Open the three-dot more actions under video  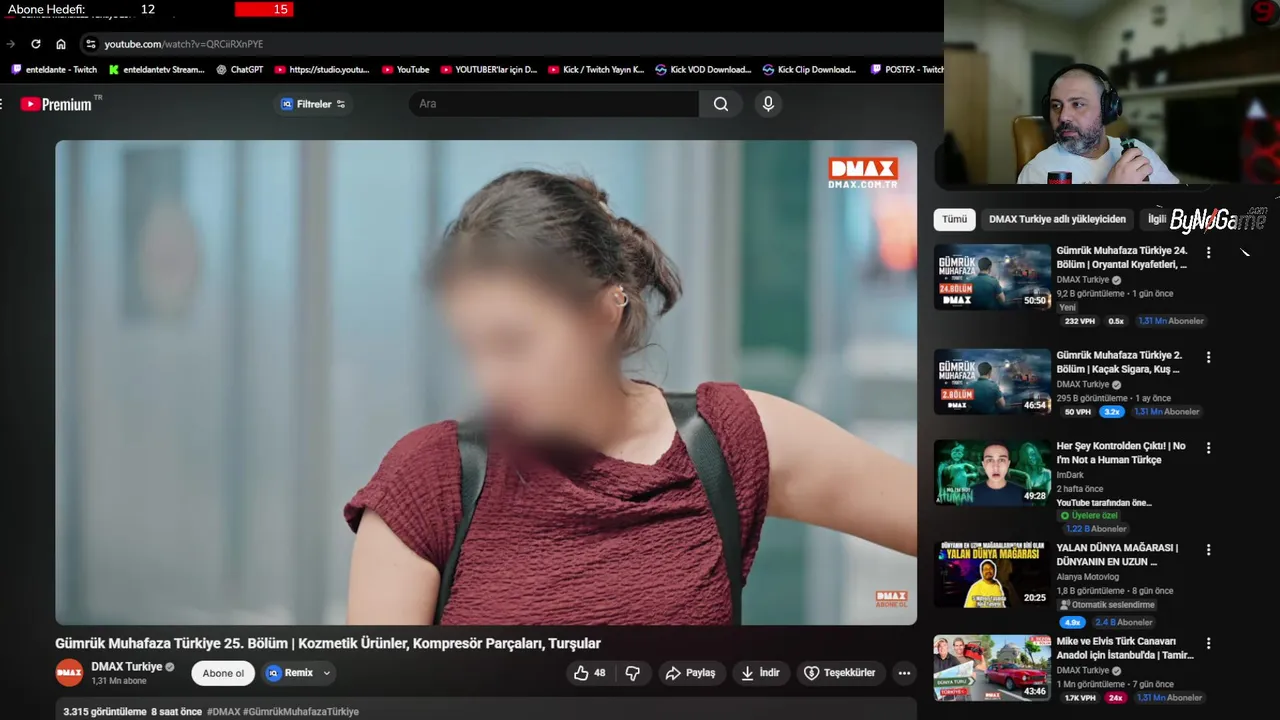[x=904, y=673]
